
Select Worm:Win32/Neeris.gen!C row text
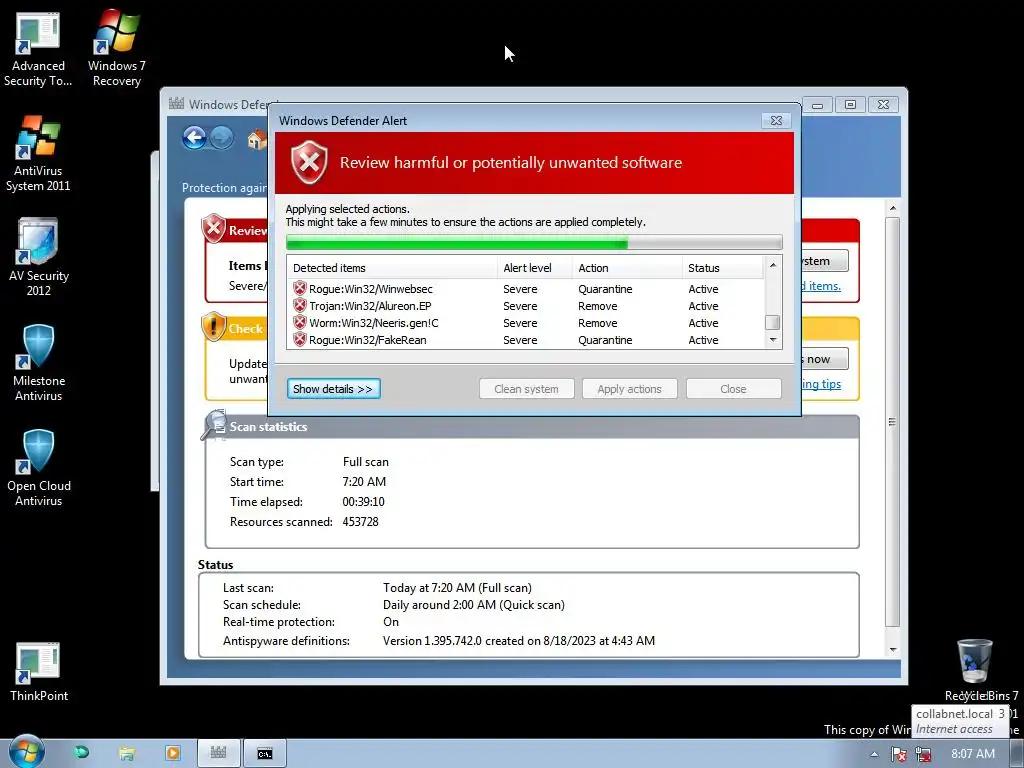coord(374,323)
